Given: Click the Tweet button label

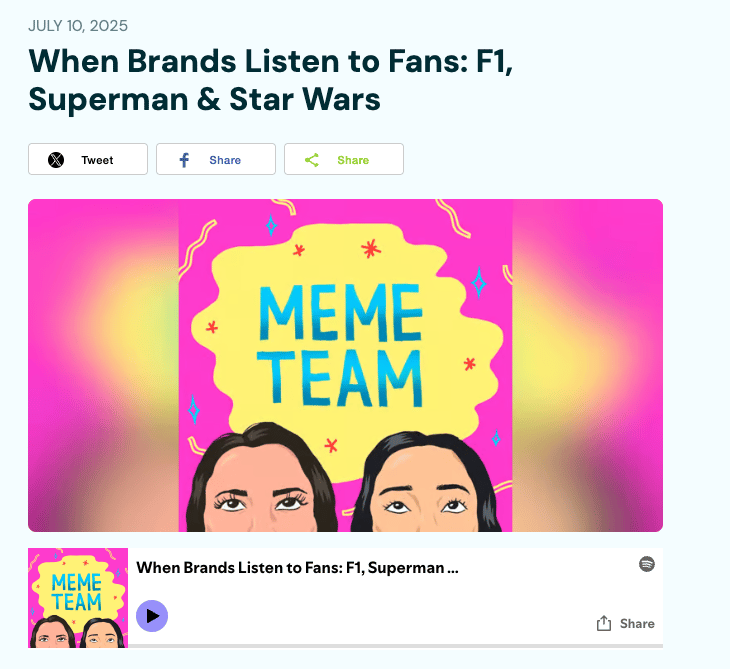Looking at the screenshot, I should click(97, 160).
